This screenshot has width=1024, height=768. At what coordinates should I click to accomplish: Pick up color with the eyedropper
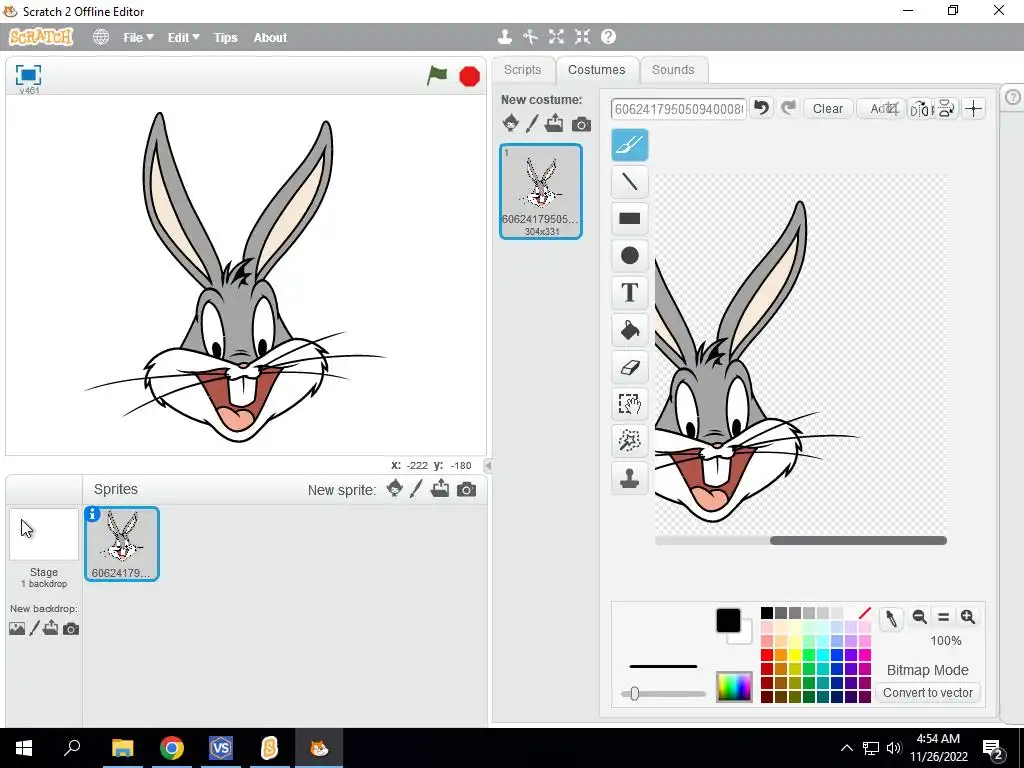click(x=891, y=618)
